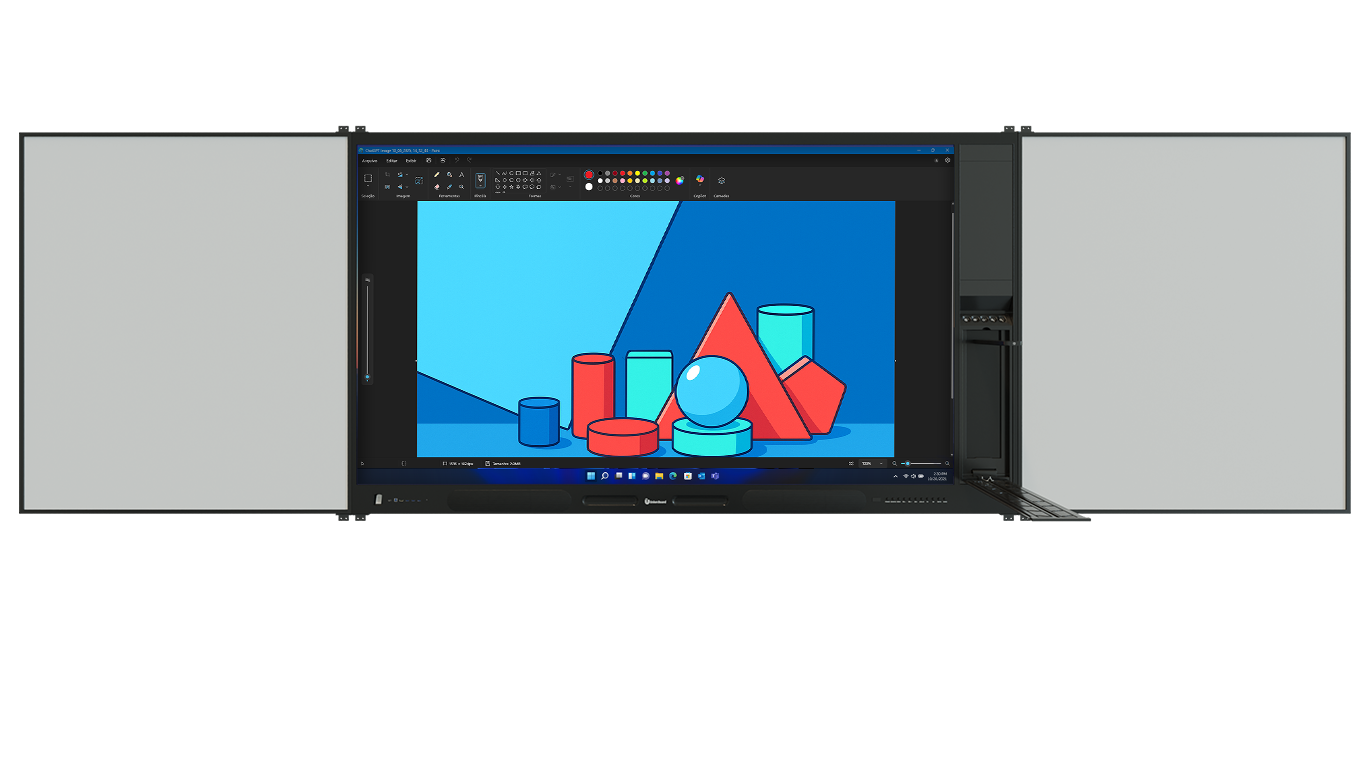Select the Fill bucket tool
Image resolution: width=1366 pixels, height=768 pixels.
tap(449, 174)
